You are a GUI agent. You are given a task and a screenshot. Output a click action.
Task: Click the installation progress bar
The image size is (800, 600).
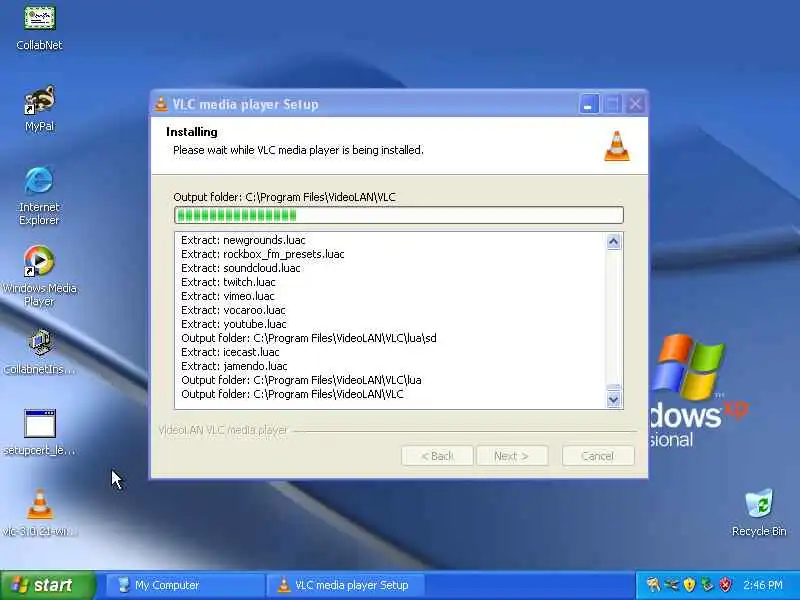click(398, 215)
